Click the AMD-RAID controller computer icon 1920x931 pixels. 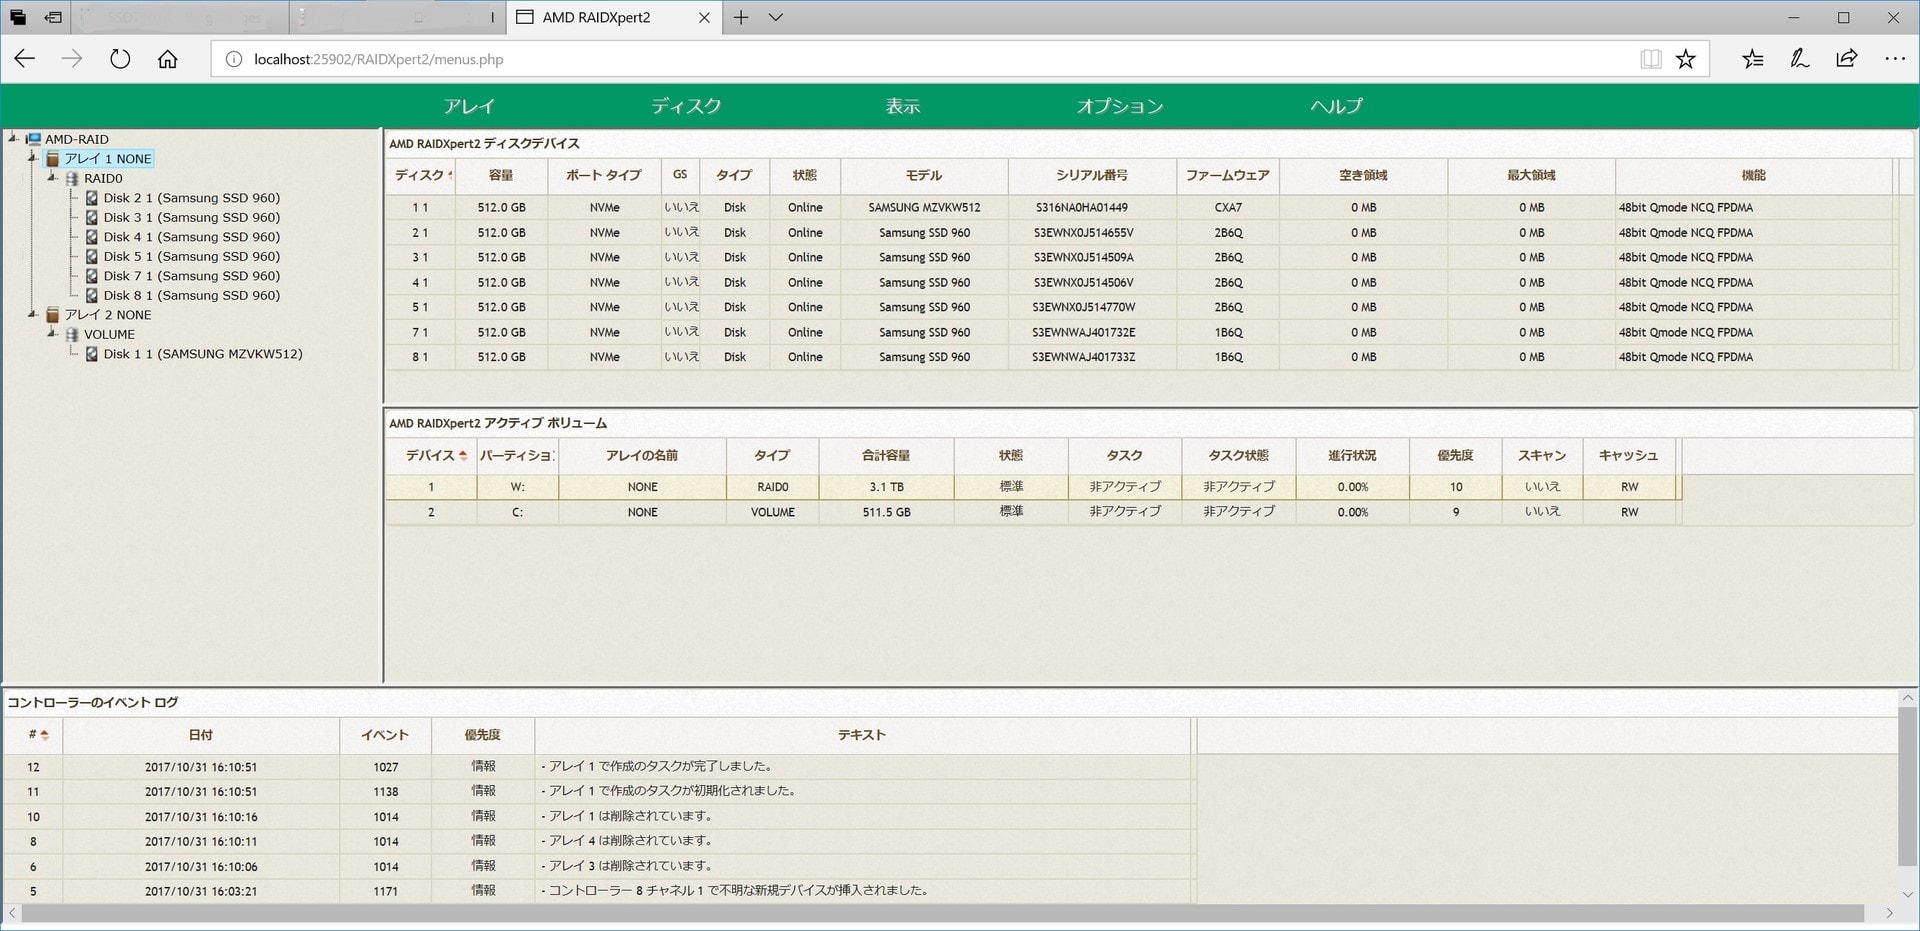(34, 139)
